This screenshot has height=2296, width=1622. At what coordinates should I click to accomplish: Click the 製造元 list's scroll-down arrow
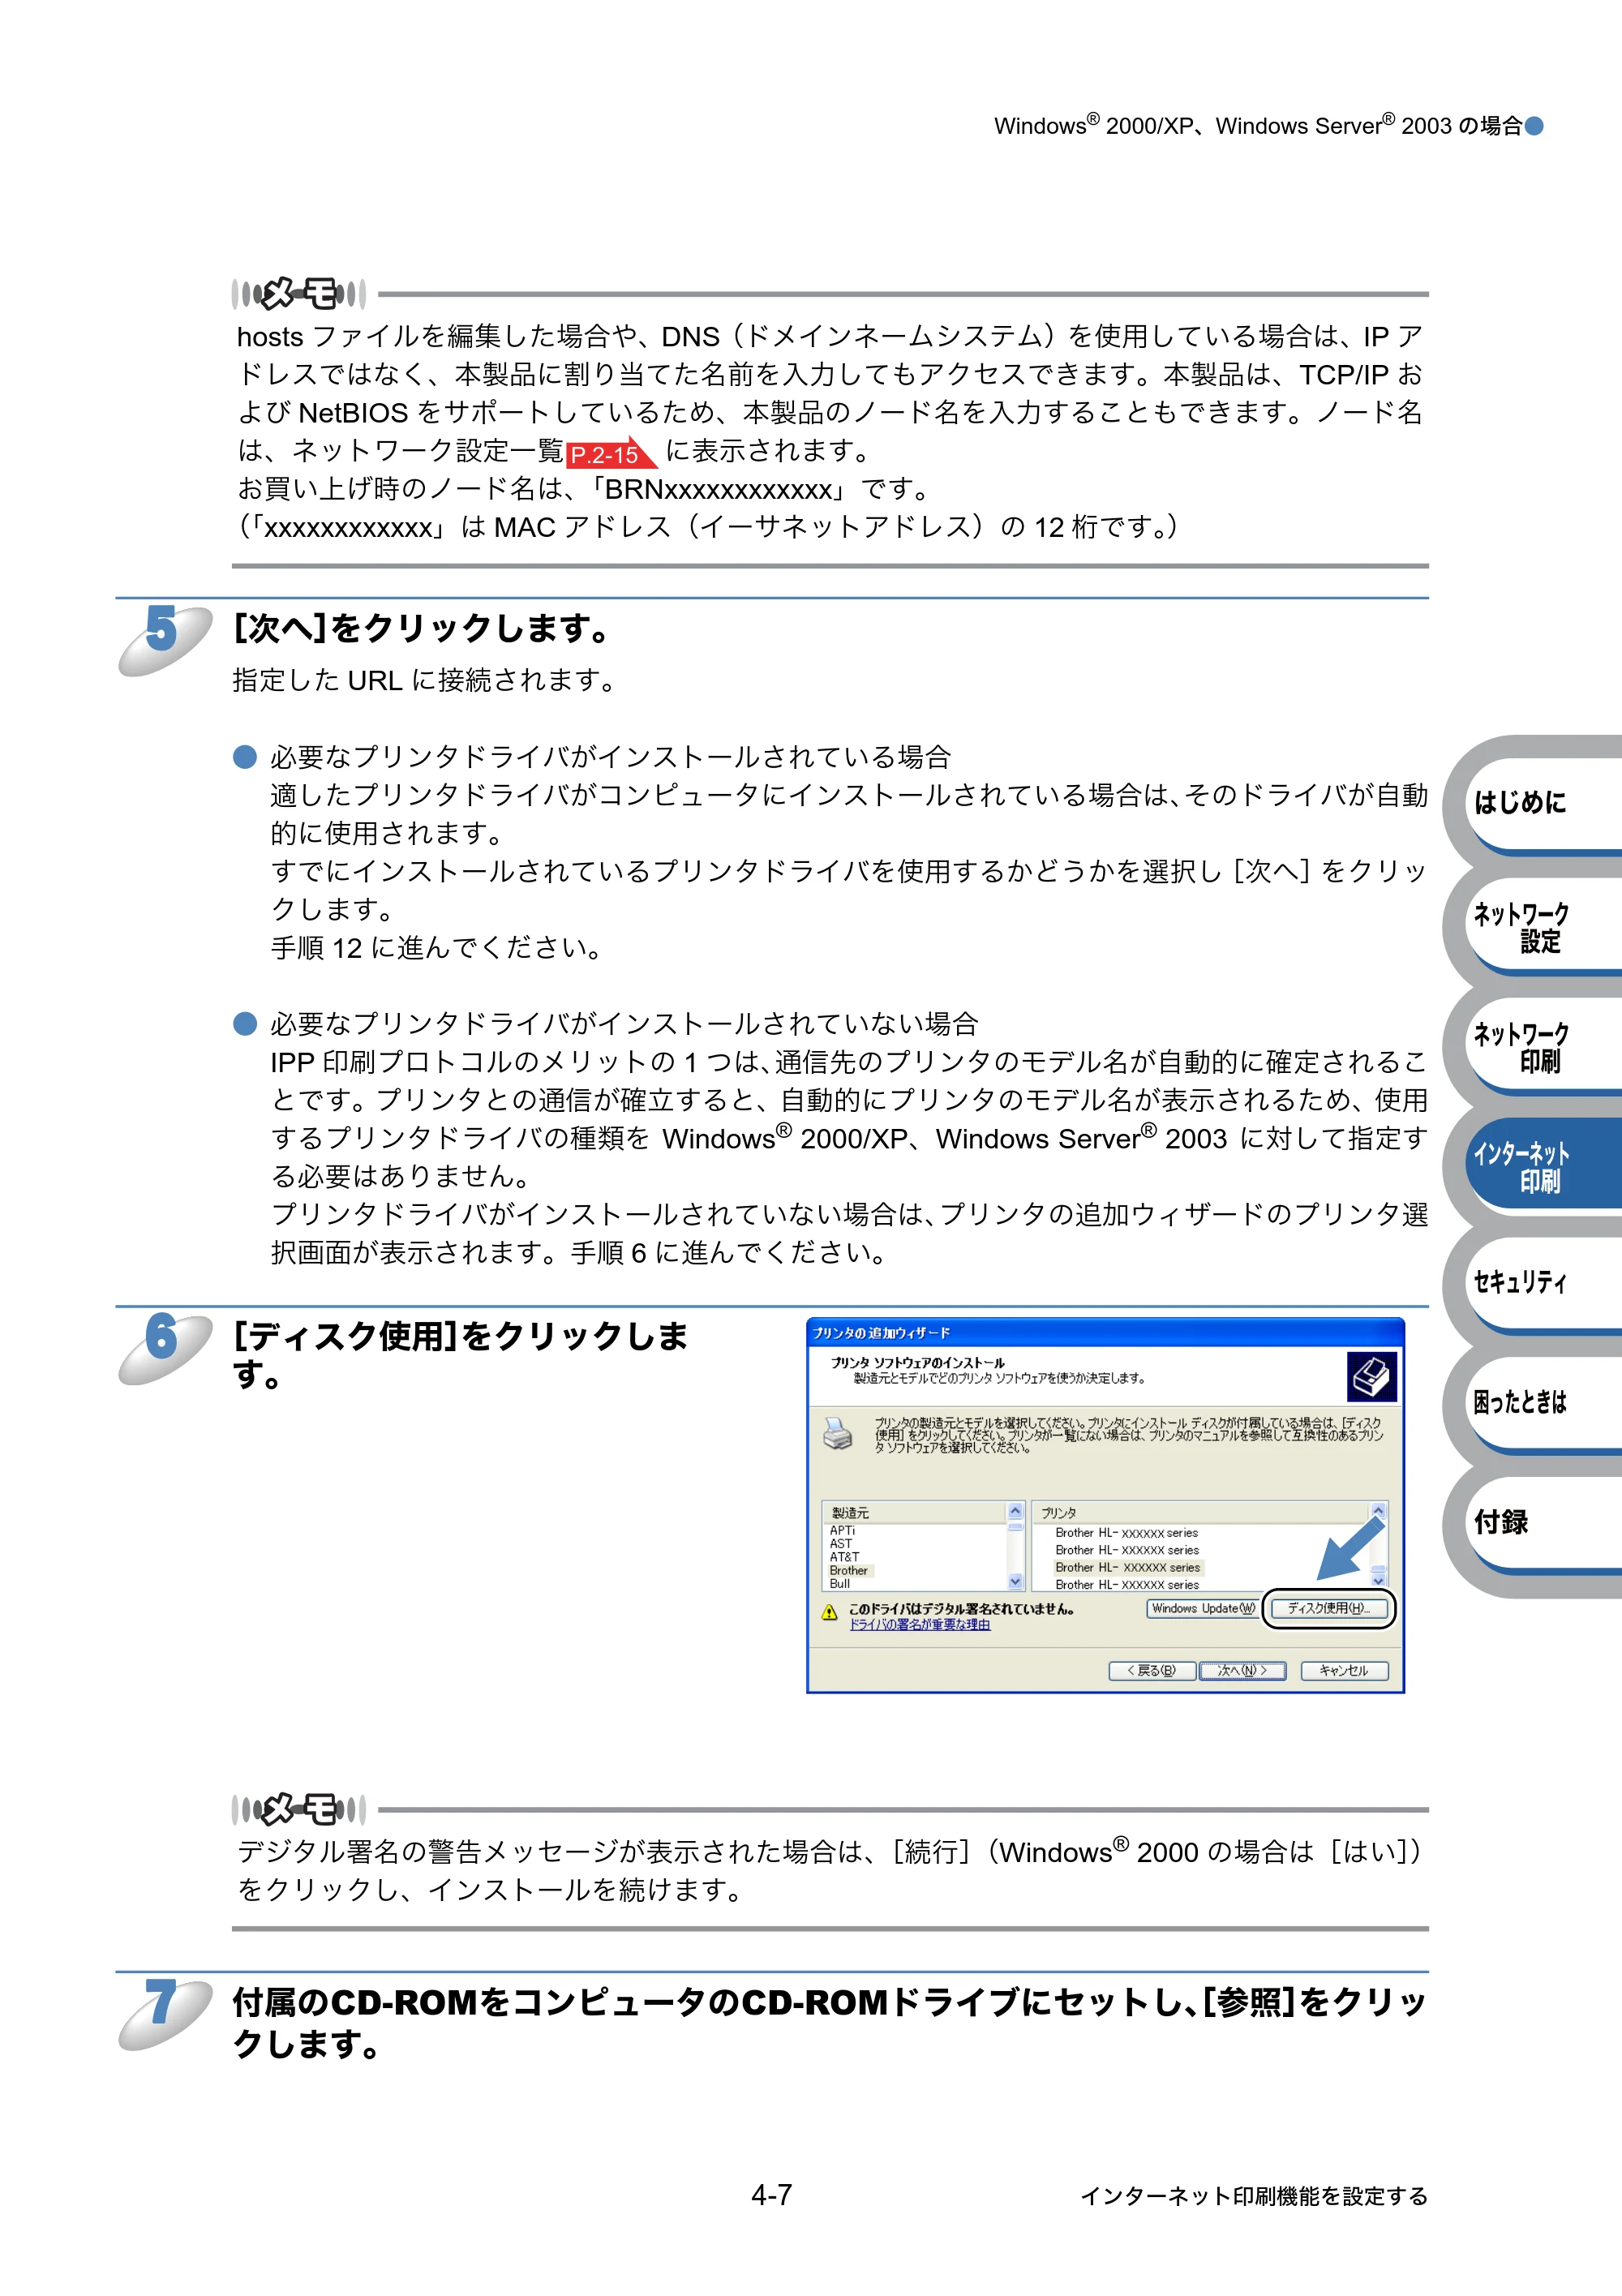[1016, 1581]
